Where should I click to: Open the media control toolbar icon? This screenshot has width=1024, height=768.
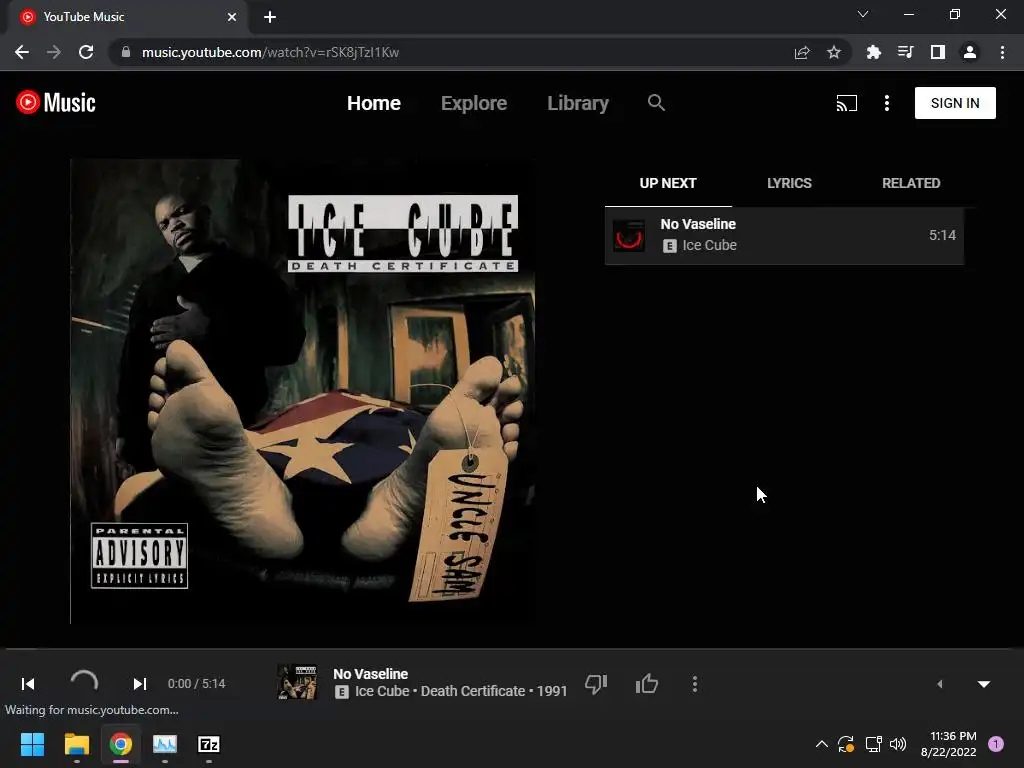point(905,52)
